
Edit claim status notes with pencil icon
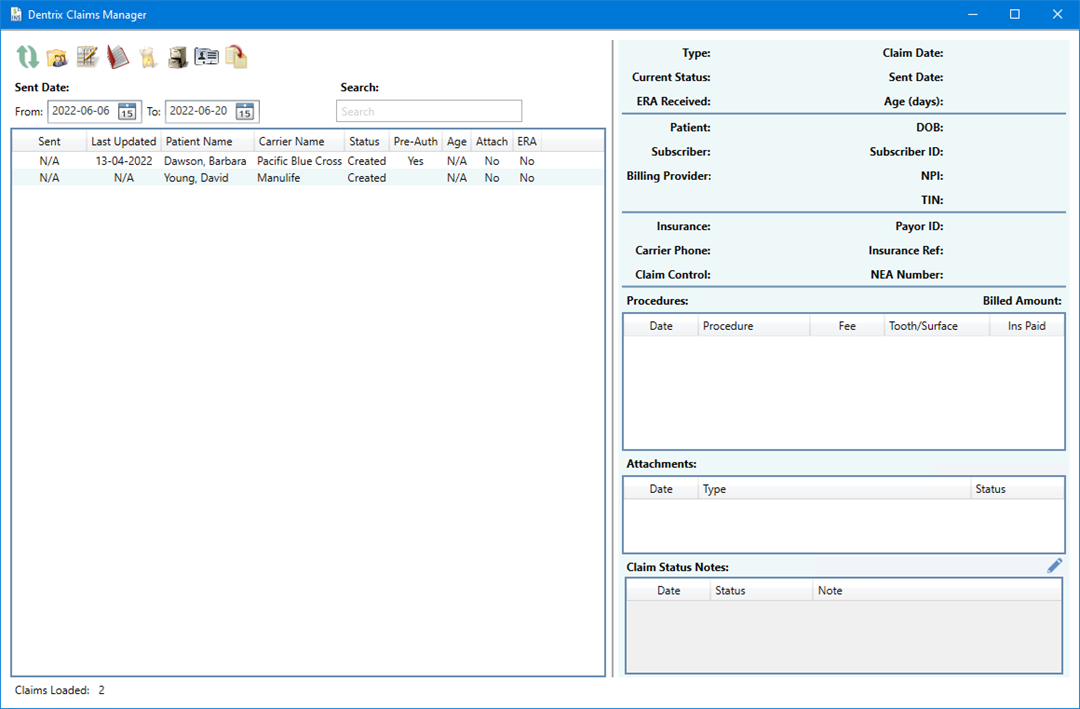point(1054,566)
